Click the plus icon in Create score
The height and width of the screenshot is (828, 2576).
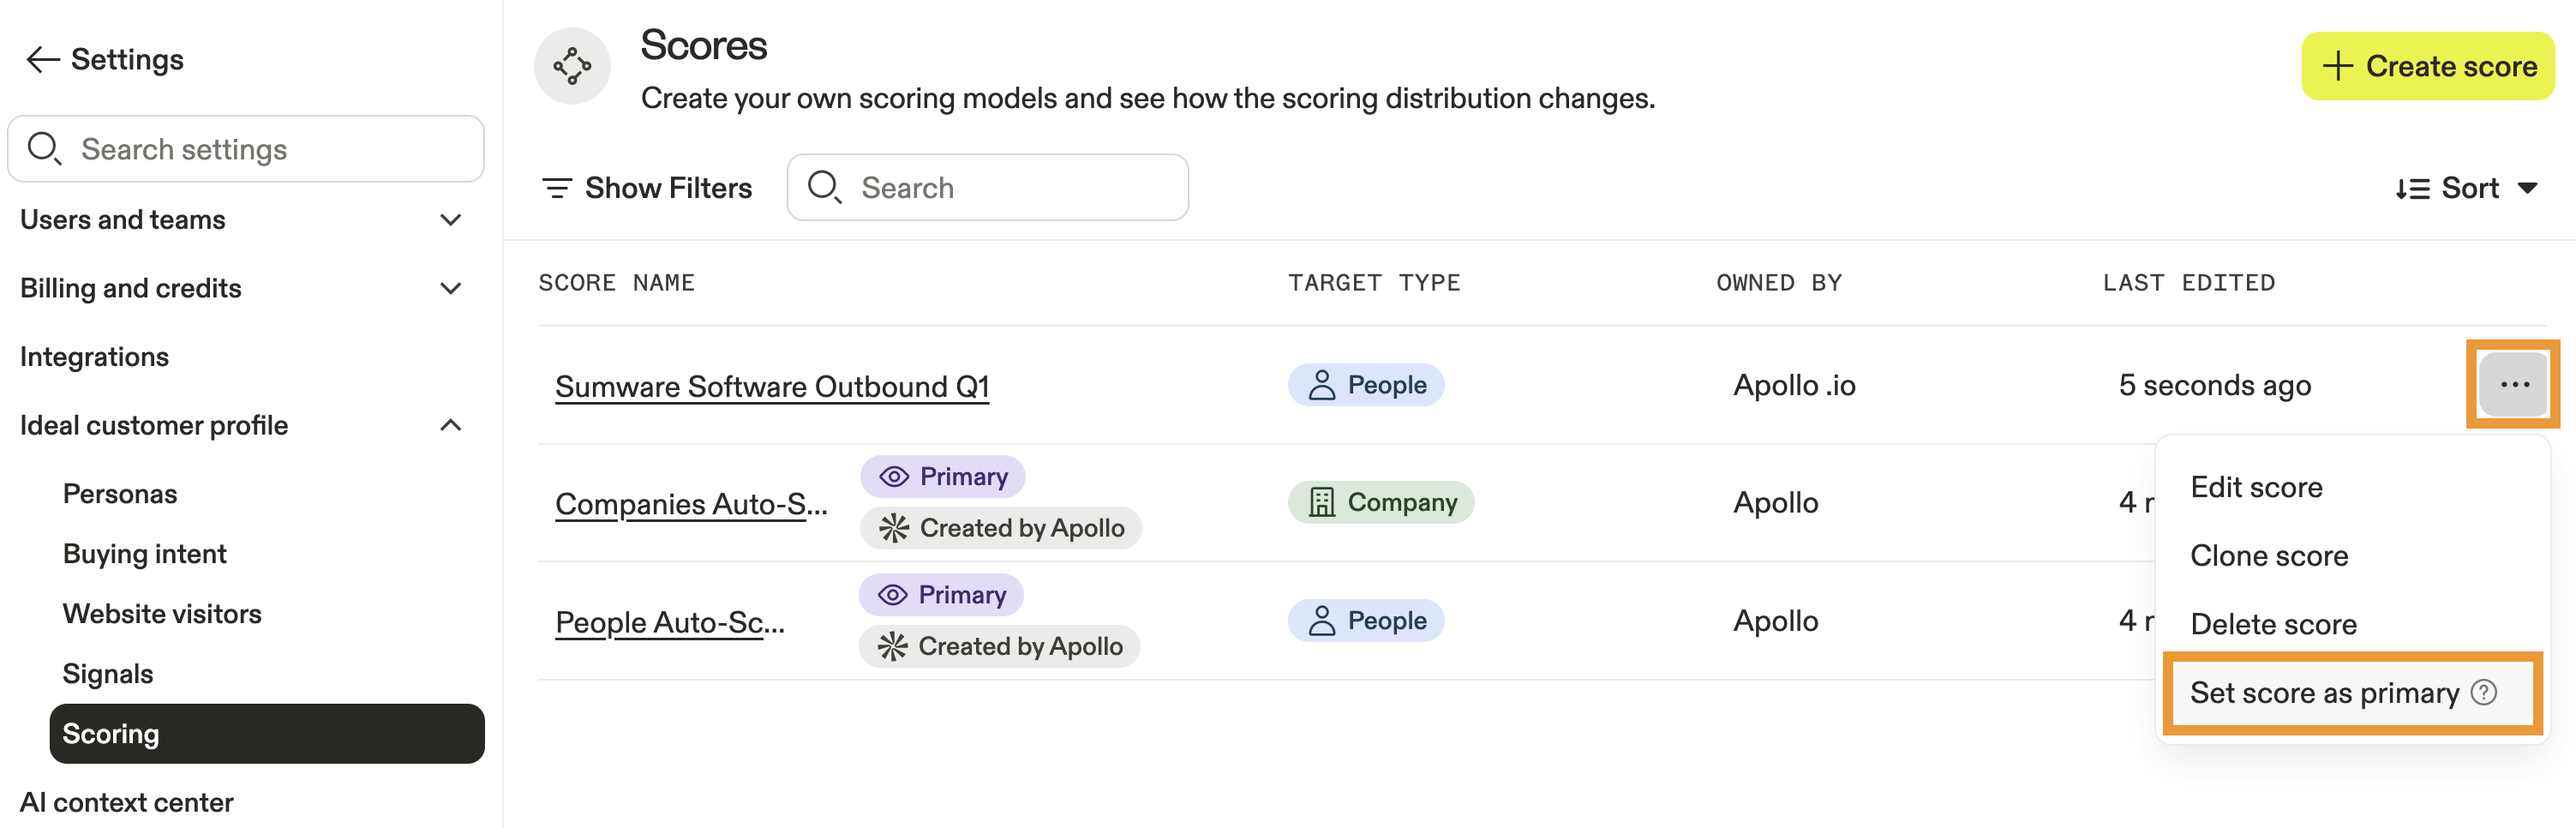coord(2337,66)
